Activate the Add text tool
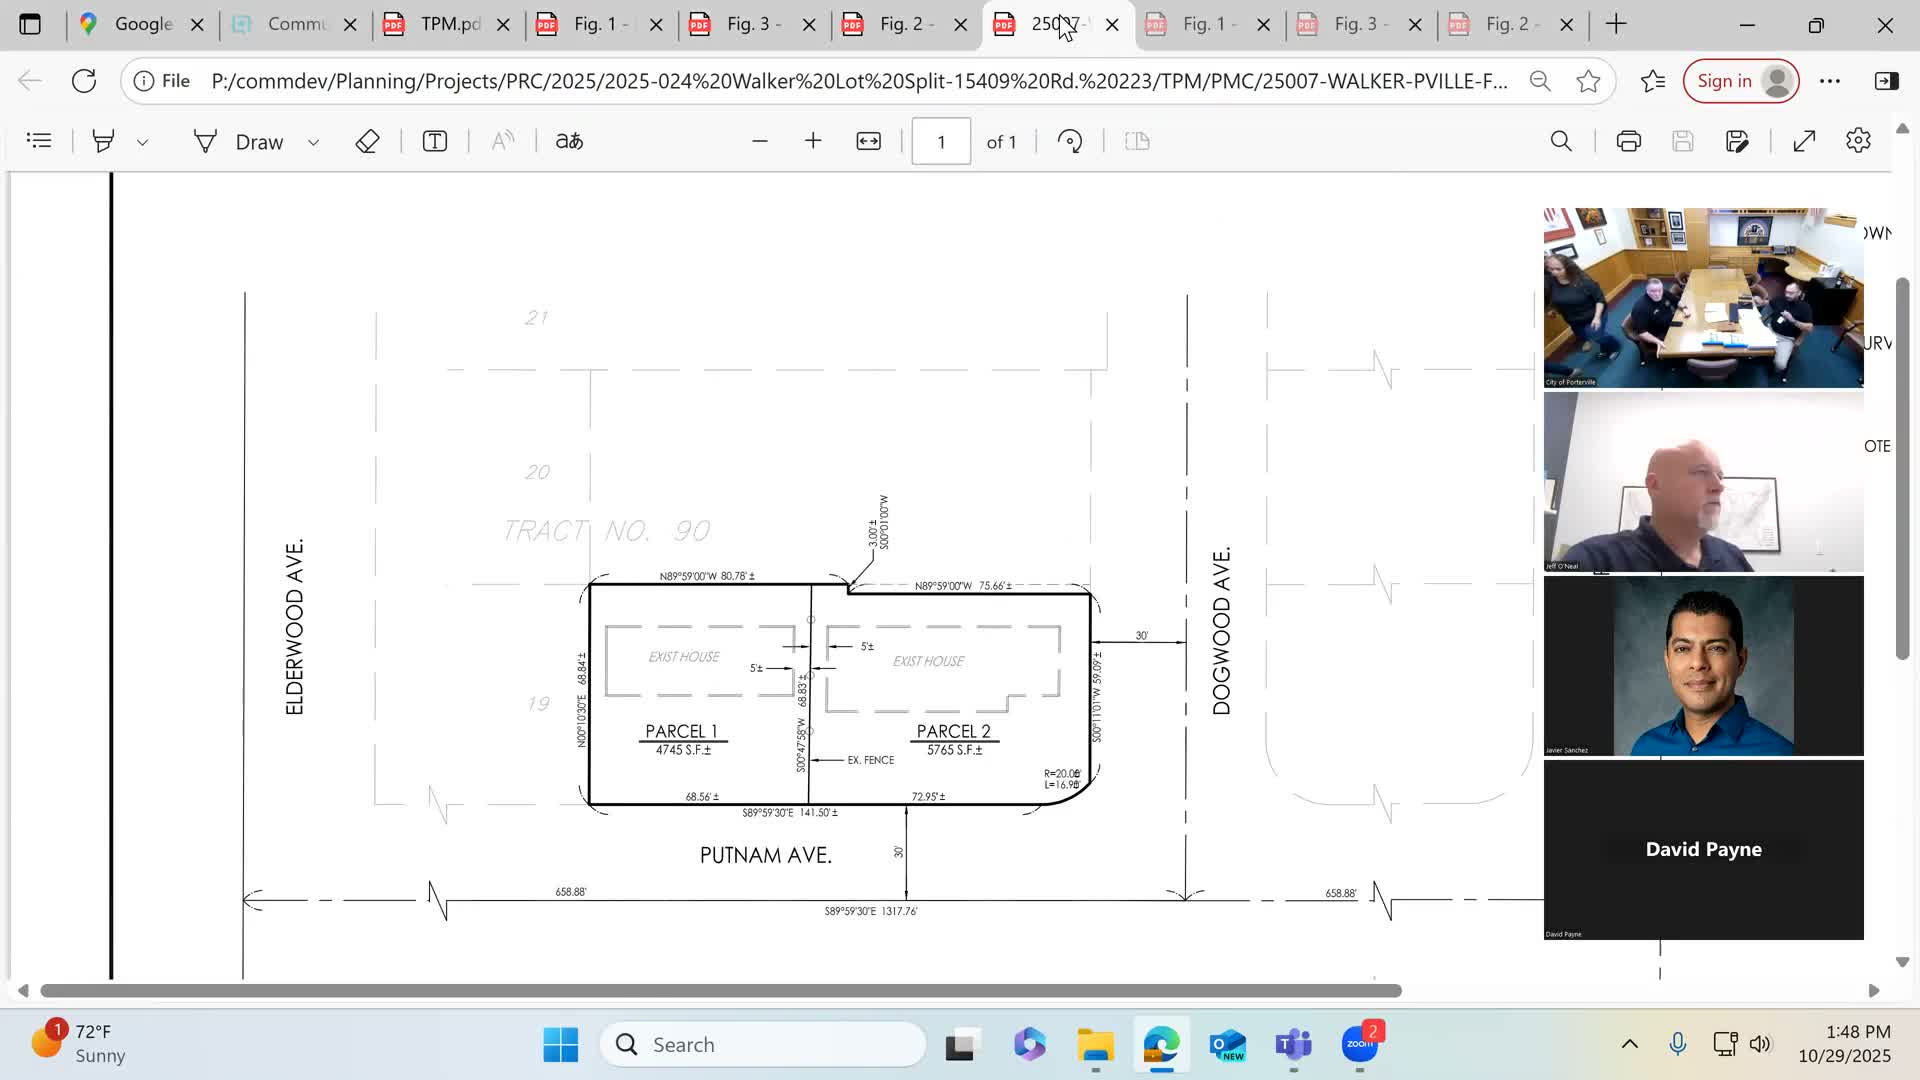This screenshot has height=1080, width=1920. pos(434,141)
